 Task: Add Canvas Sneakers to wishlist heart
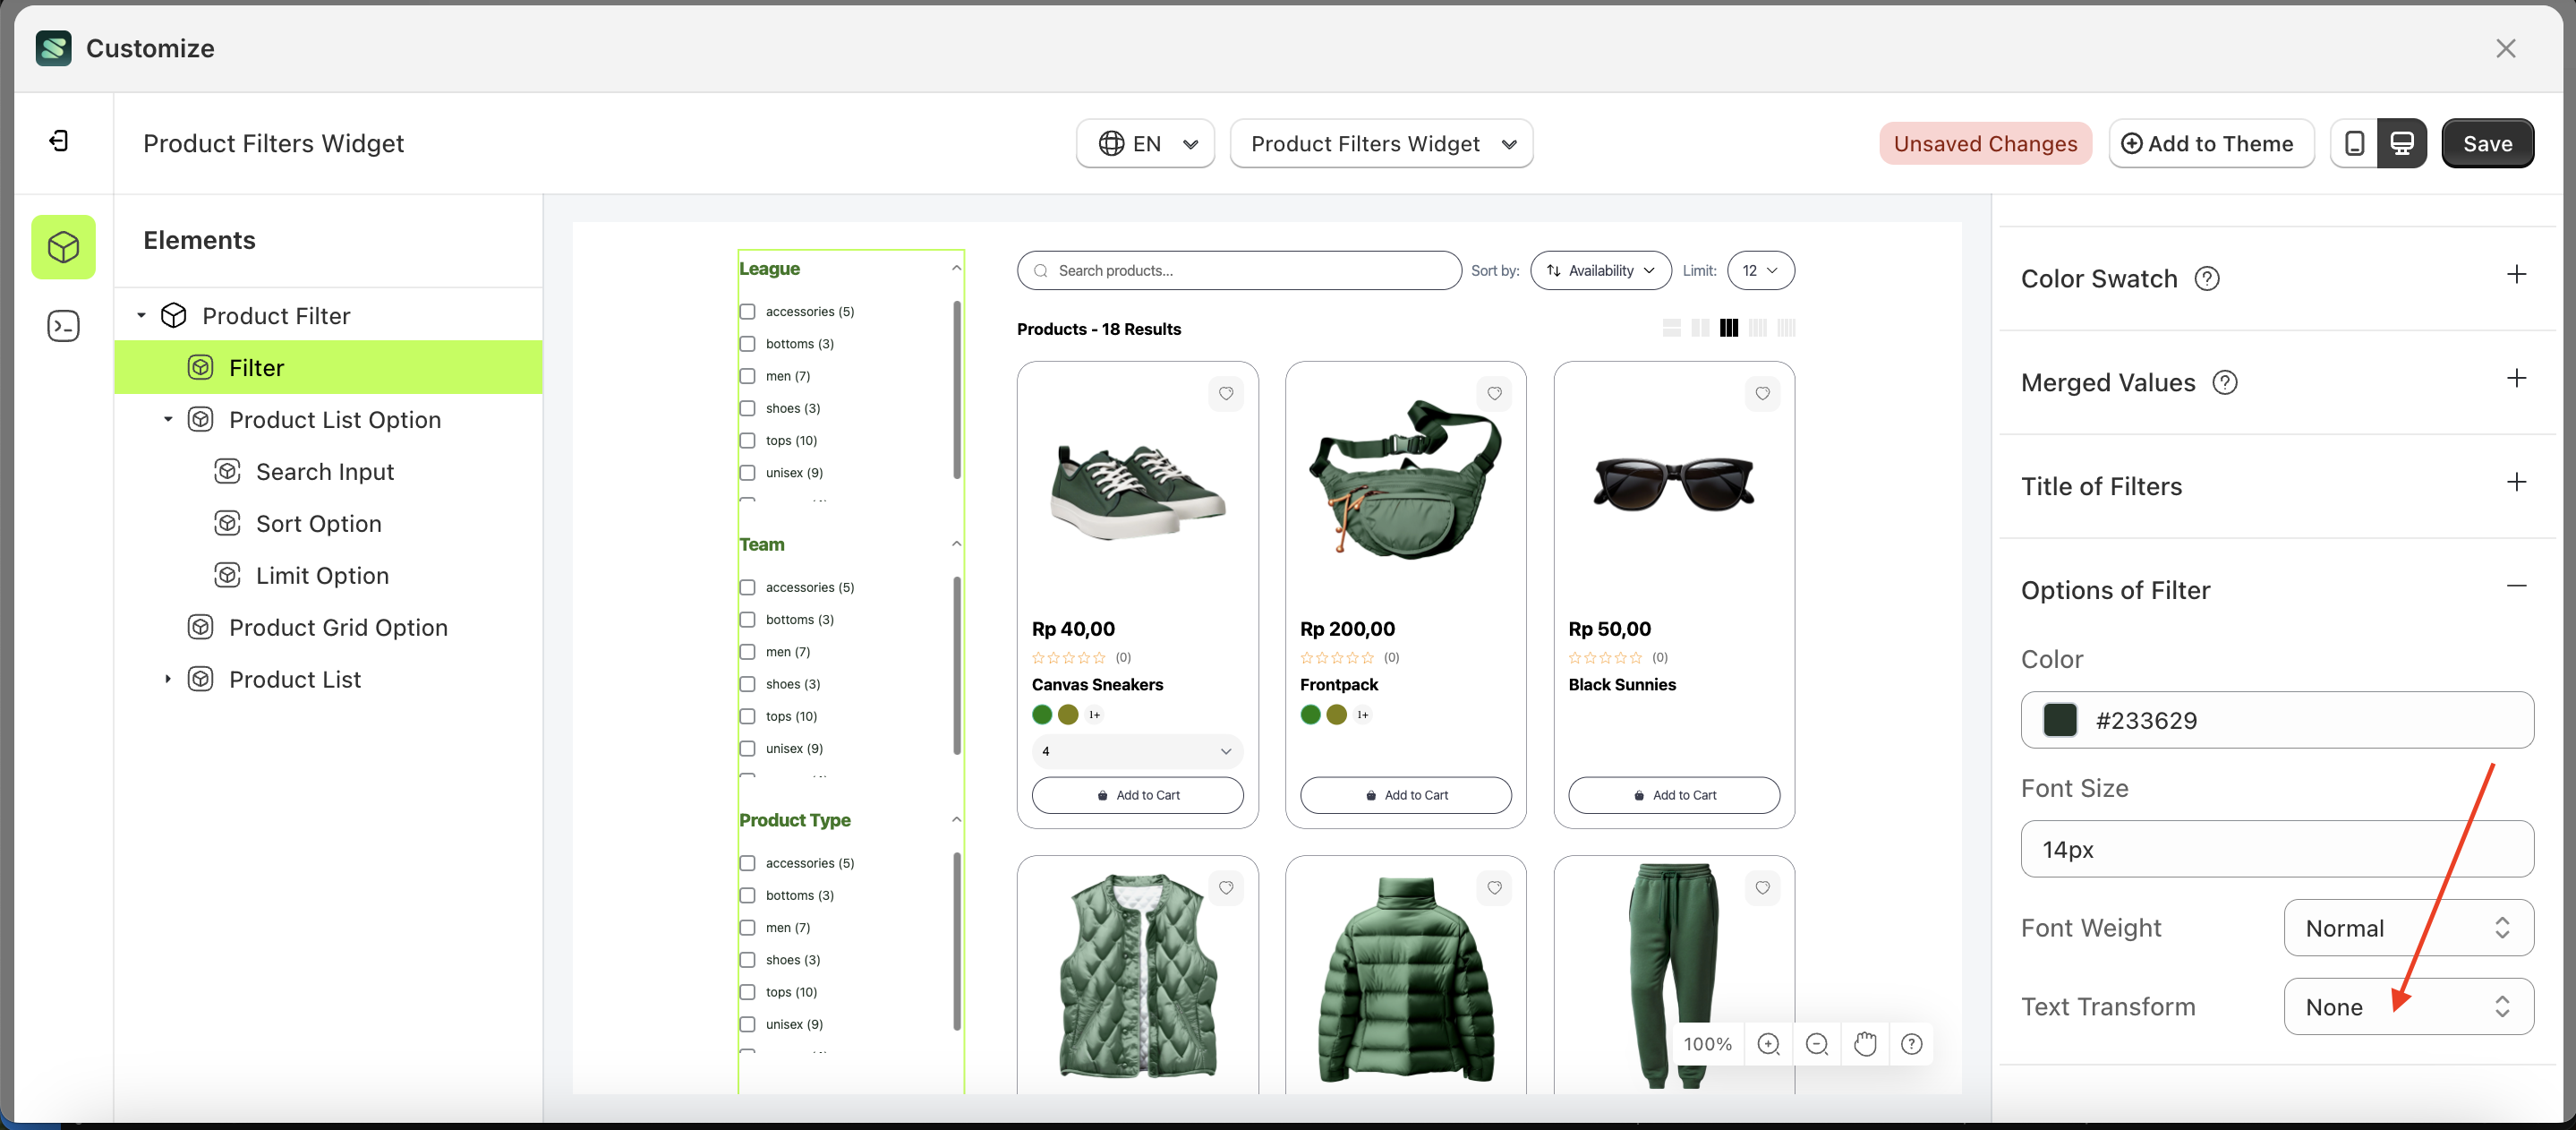click(x=1226, y=394)
